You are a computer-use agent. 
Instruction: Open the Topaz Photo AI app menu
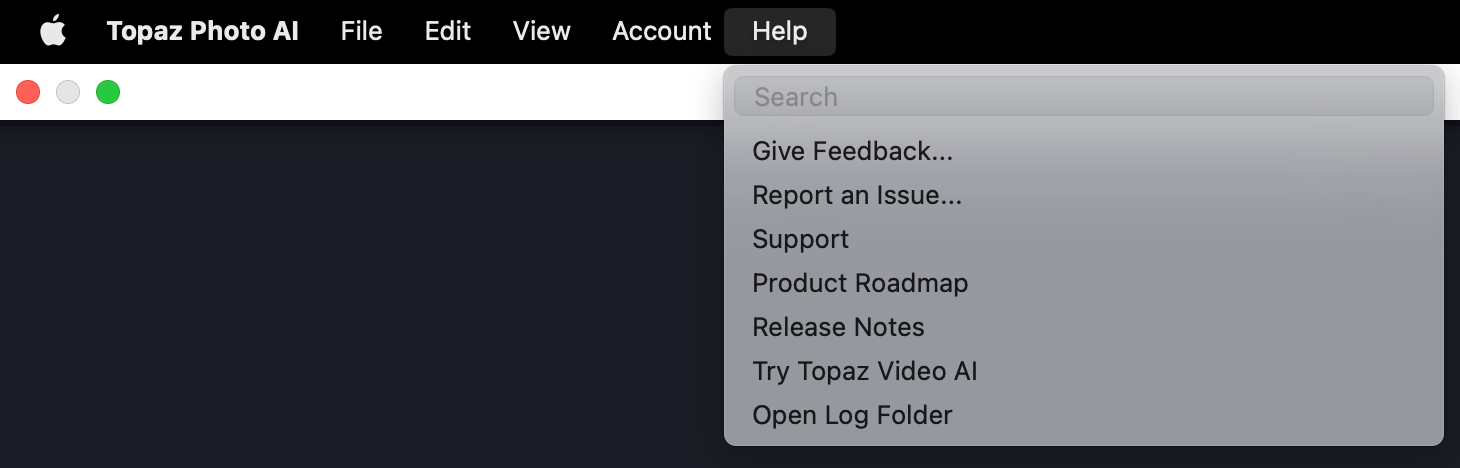tap(202, 32)
